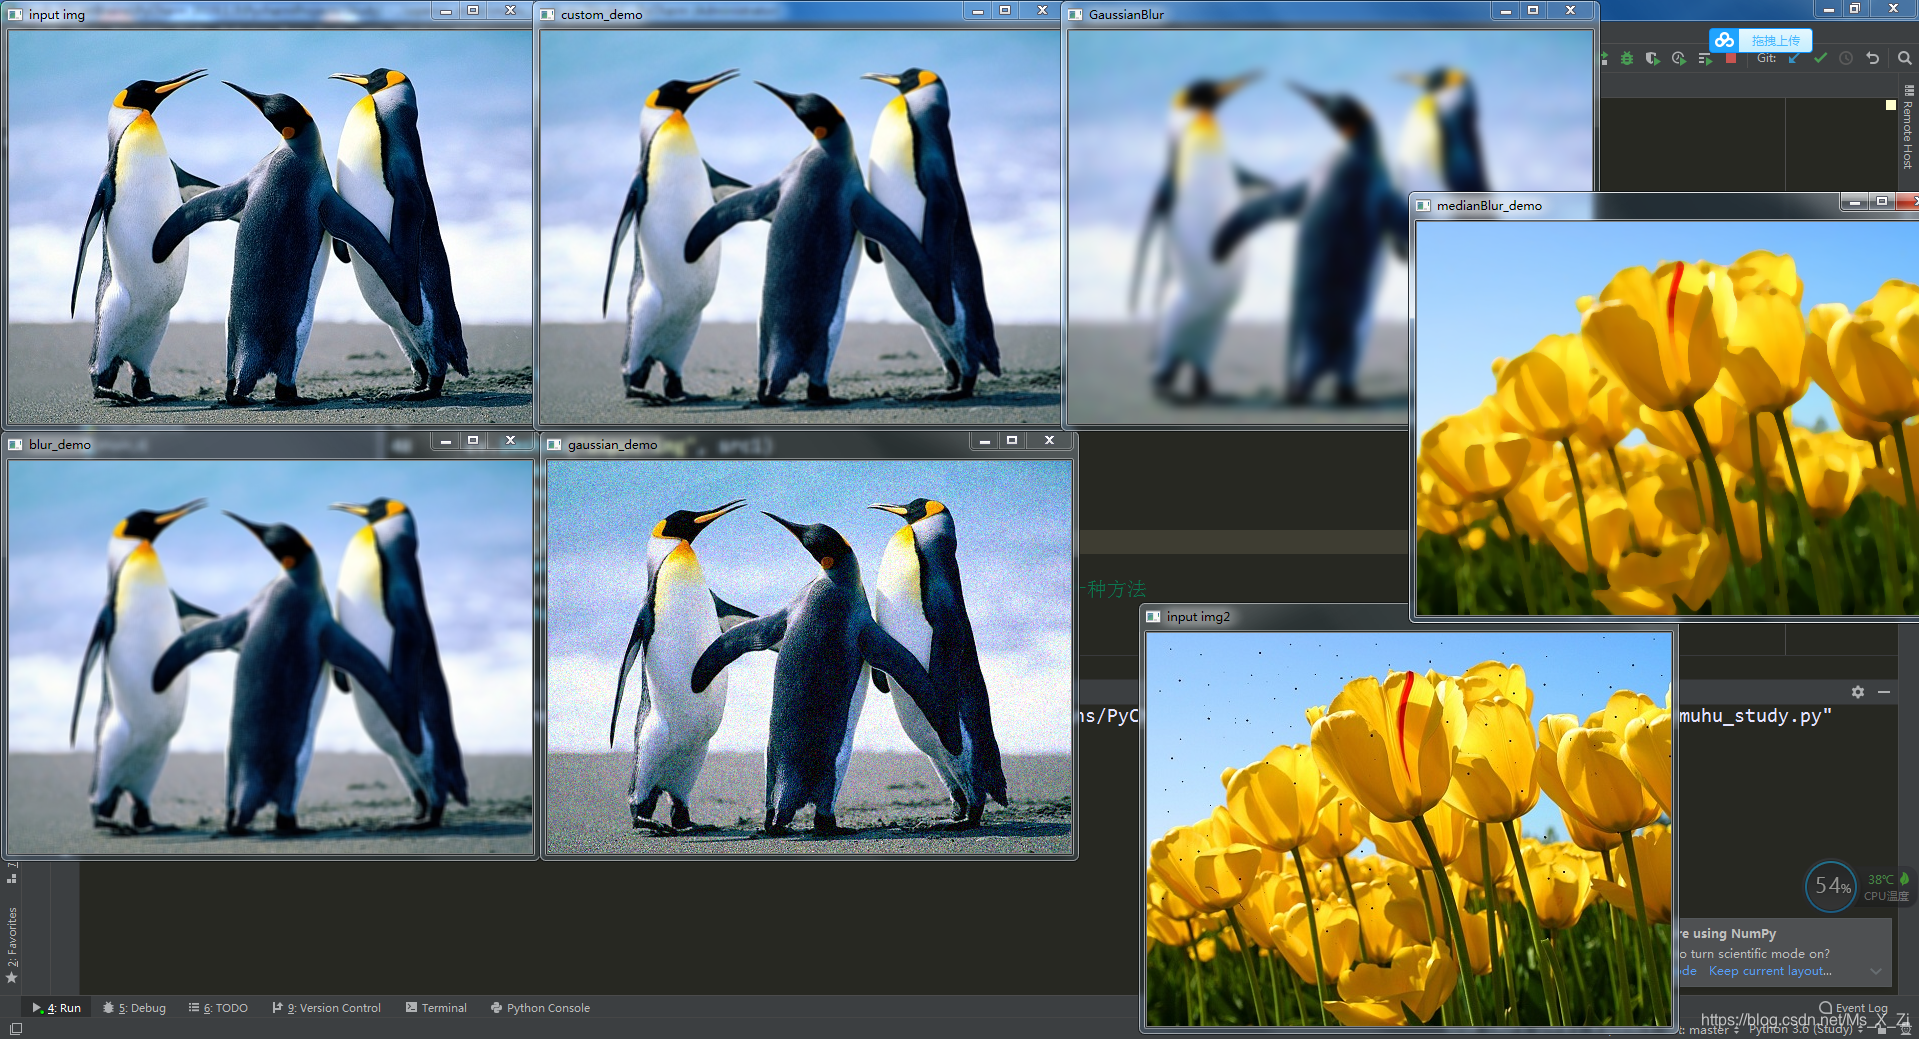
Task: Open the Terminal tool window tab
Action: (x=436, y=1008)
